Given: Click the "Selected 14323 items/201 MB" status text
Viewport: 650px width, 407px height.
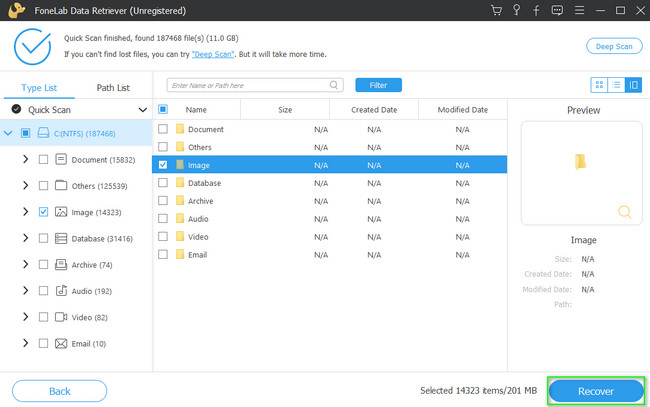Looking at the screenshot, I should [478, 391].
